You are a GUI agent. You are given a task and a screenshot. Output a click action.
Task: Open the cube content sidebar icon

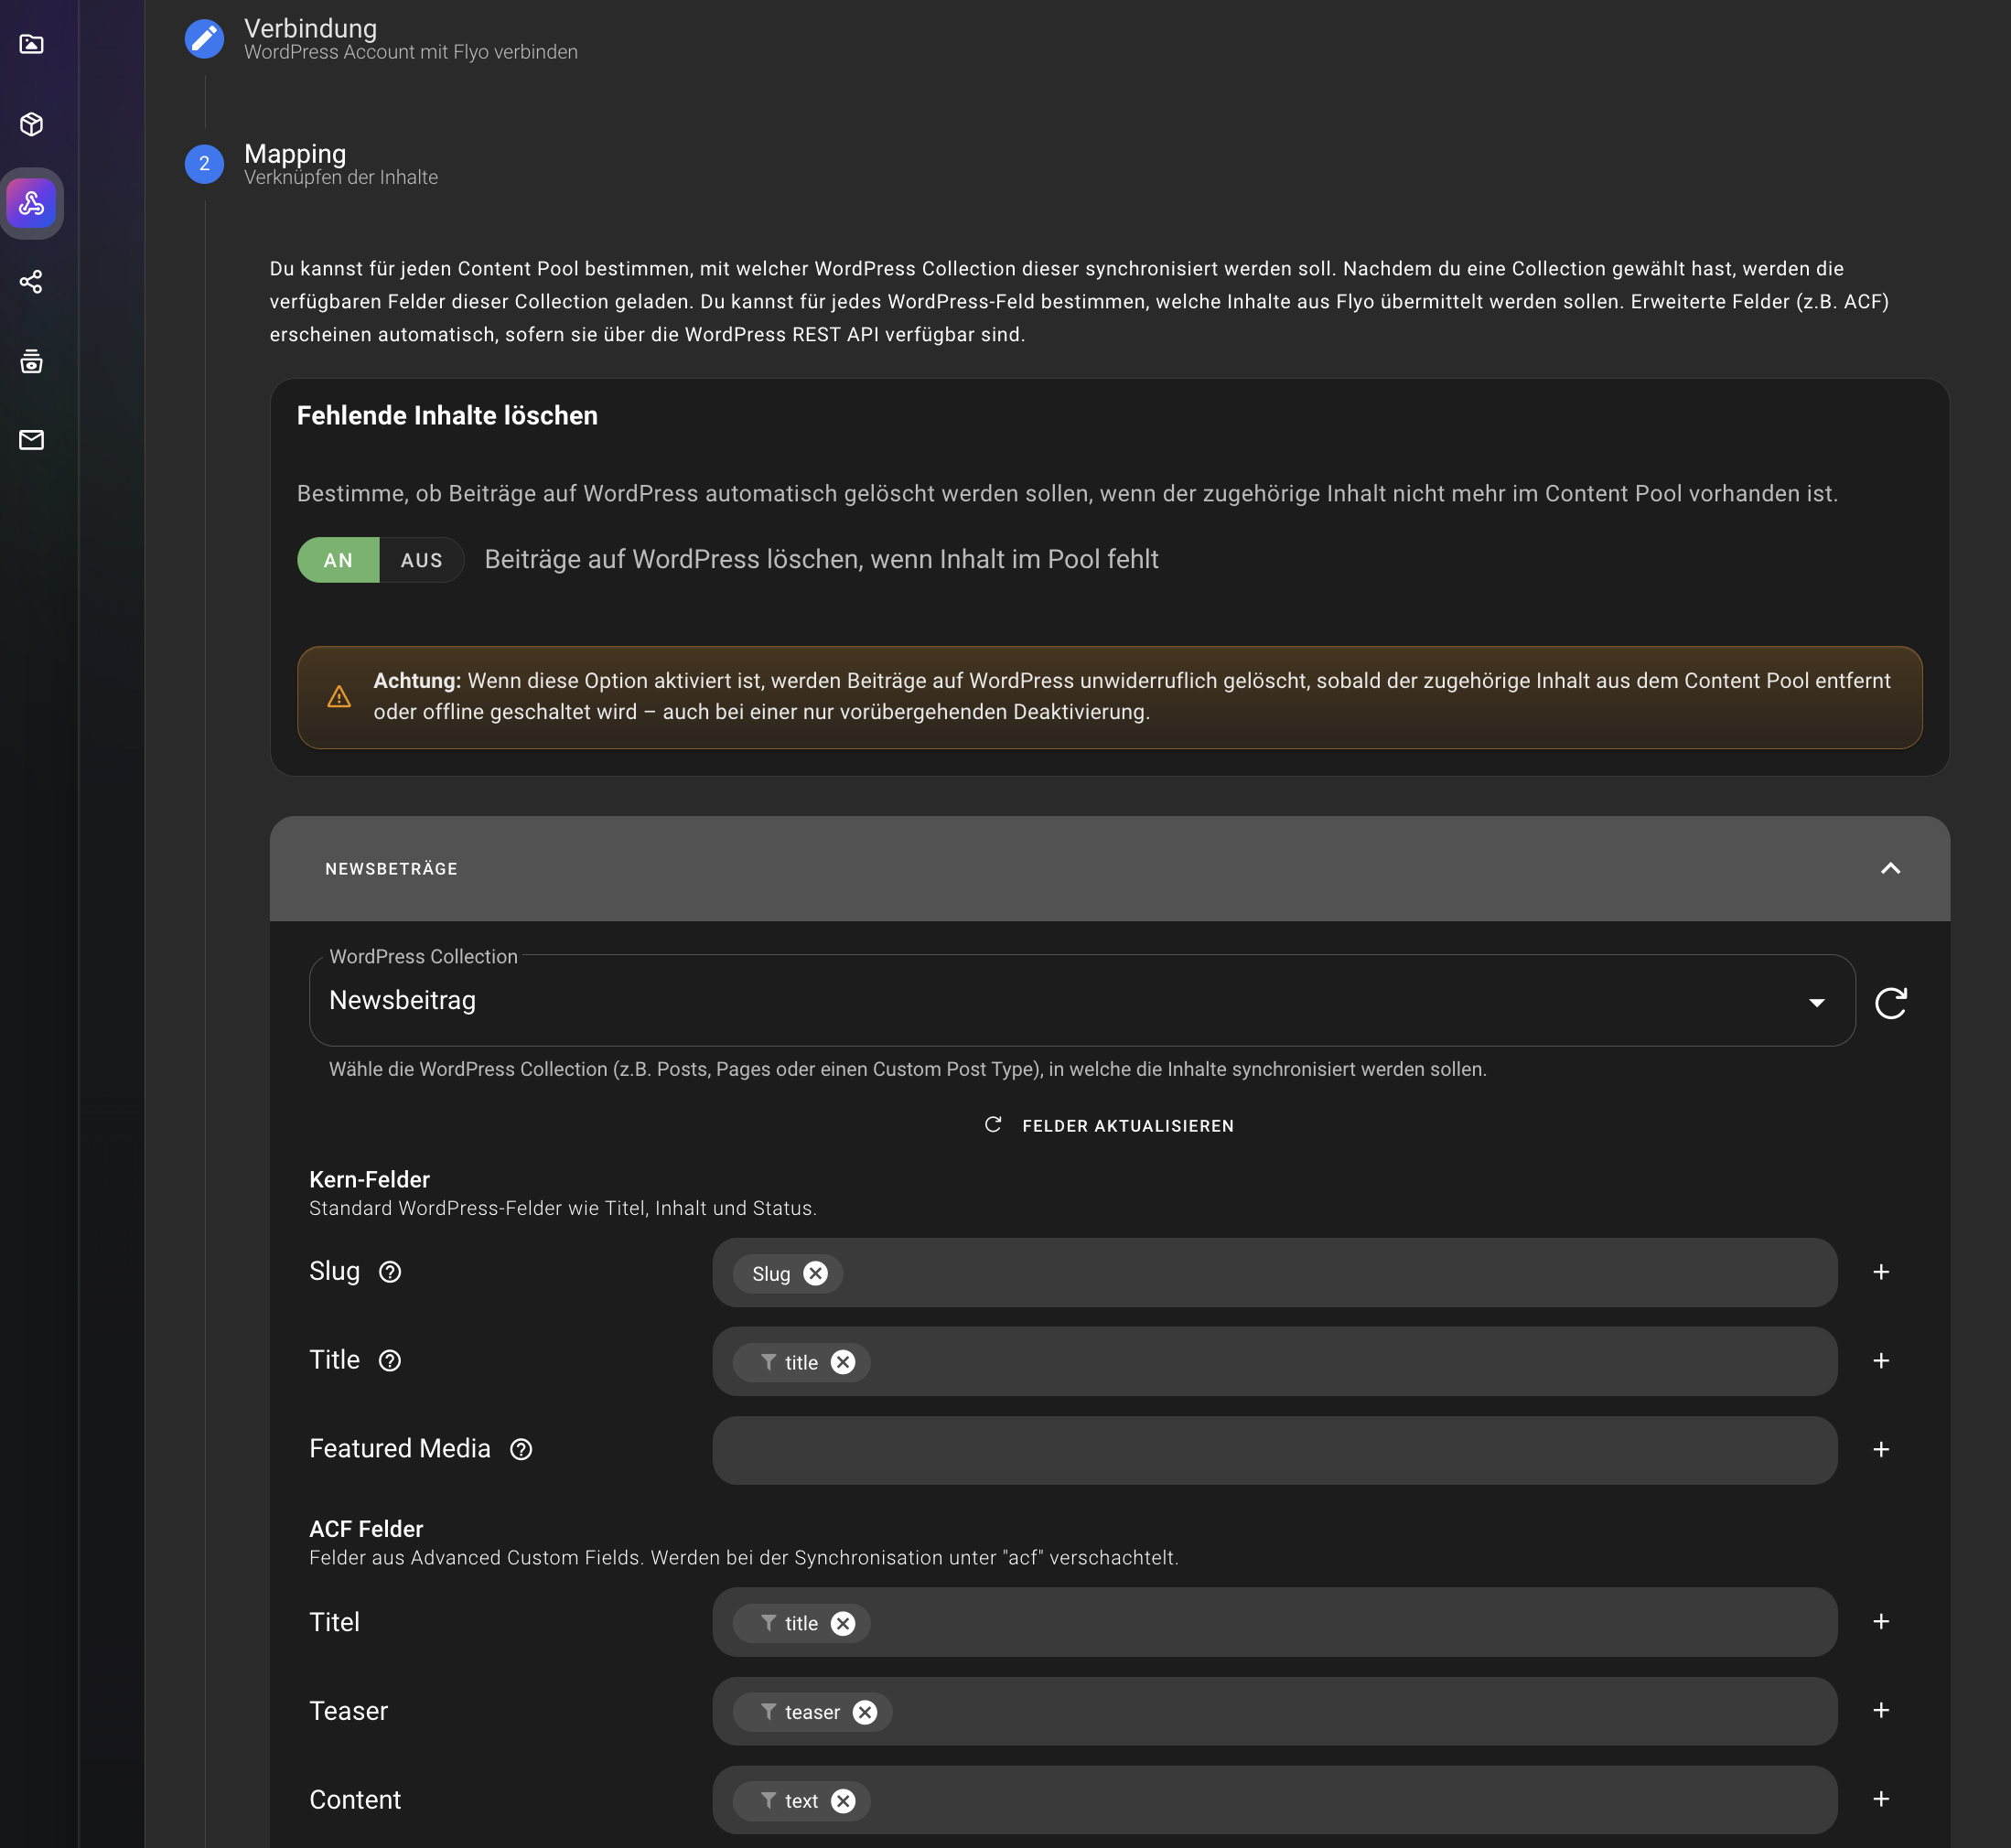pos(32,124)
